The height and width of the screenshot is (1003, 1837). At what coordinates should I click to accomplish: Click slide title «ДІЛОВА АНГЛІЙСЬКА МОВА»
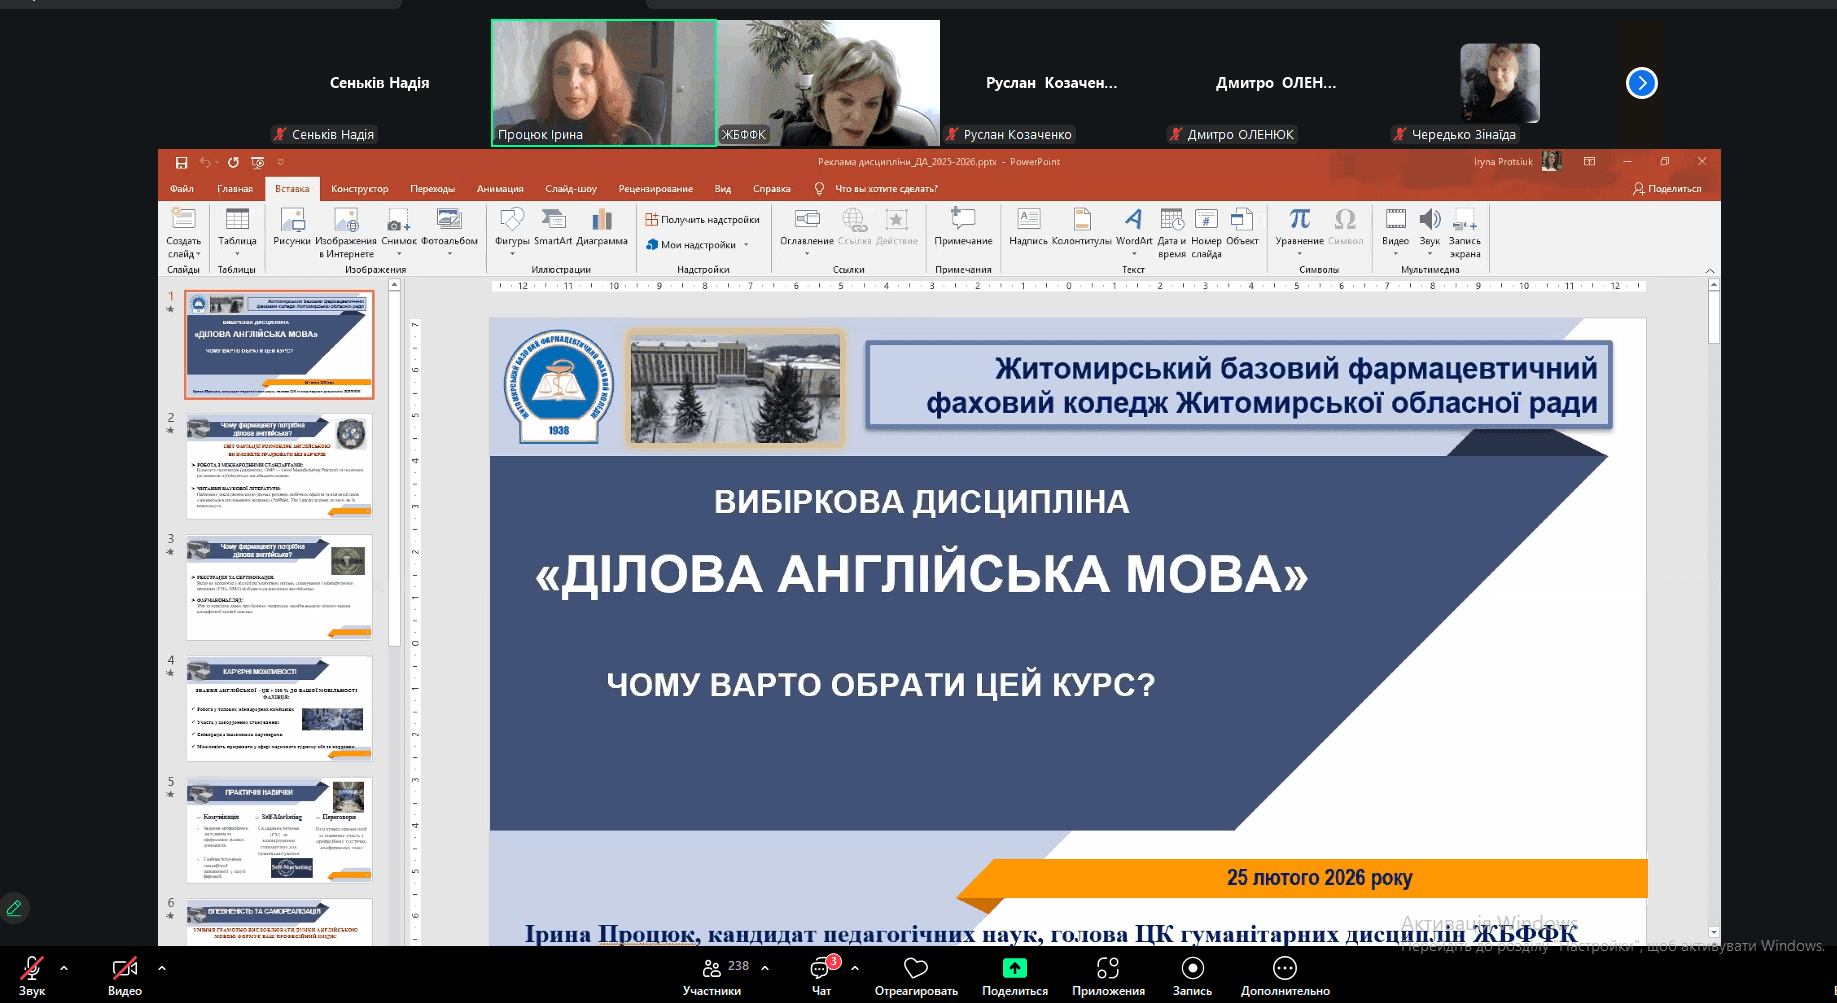[x=921, y=575]
